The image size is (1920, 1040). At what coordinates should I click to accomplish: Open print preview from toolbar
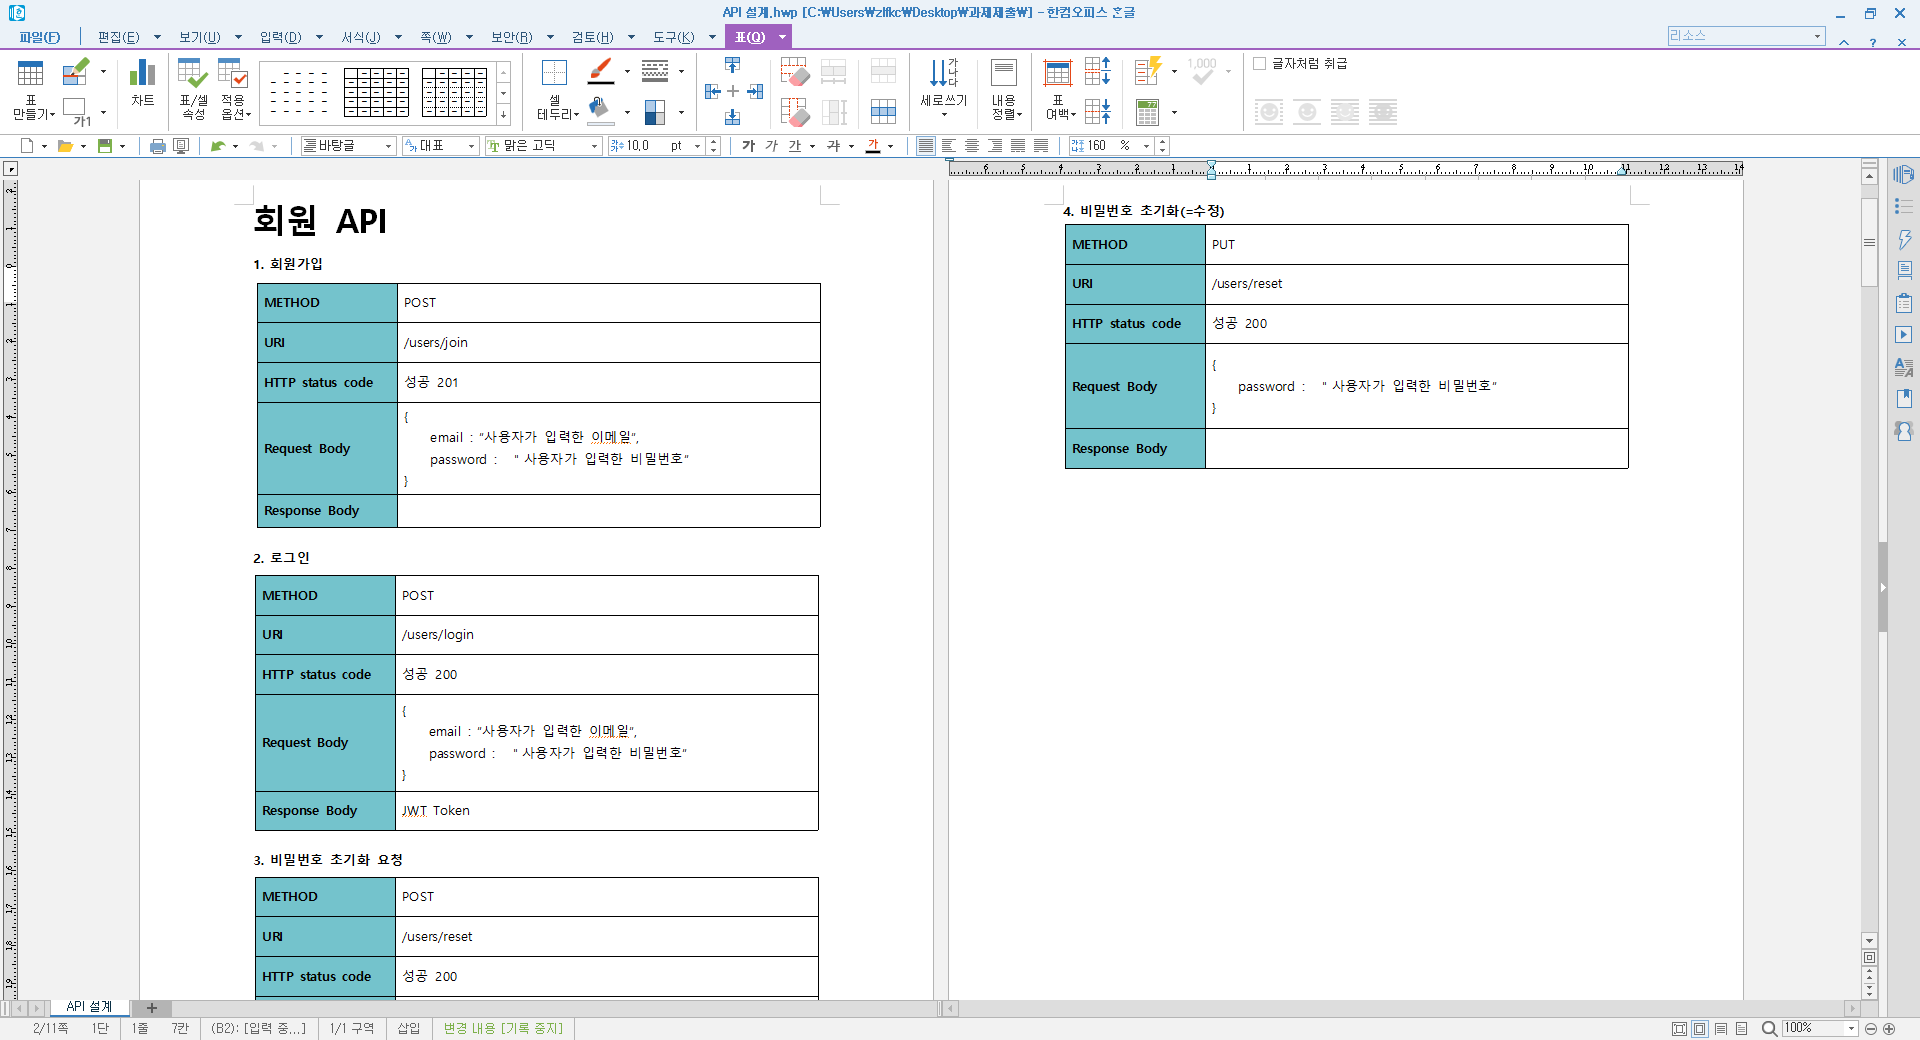coord(181,146)
